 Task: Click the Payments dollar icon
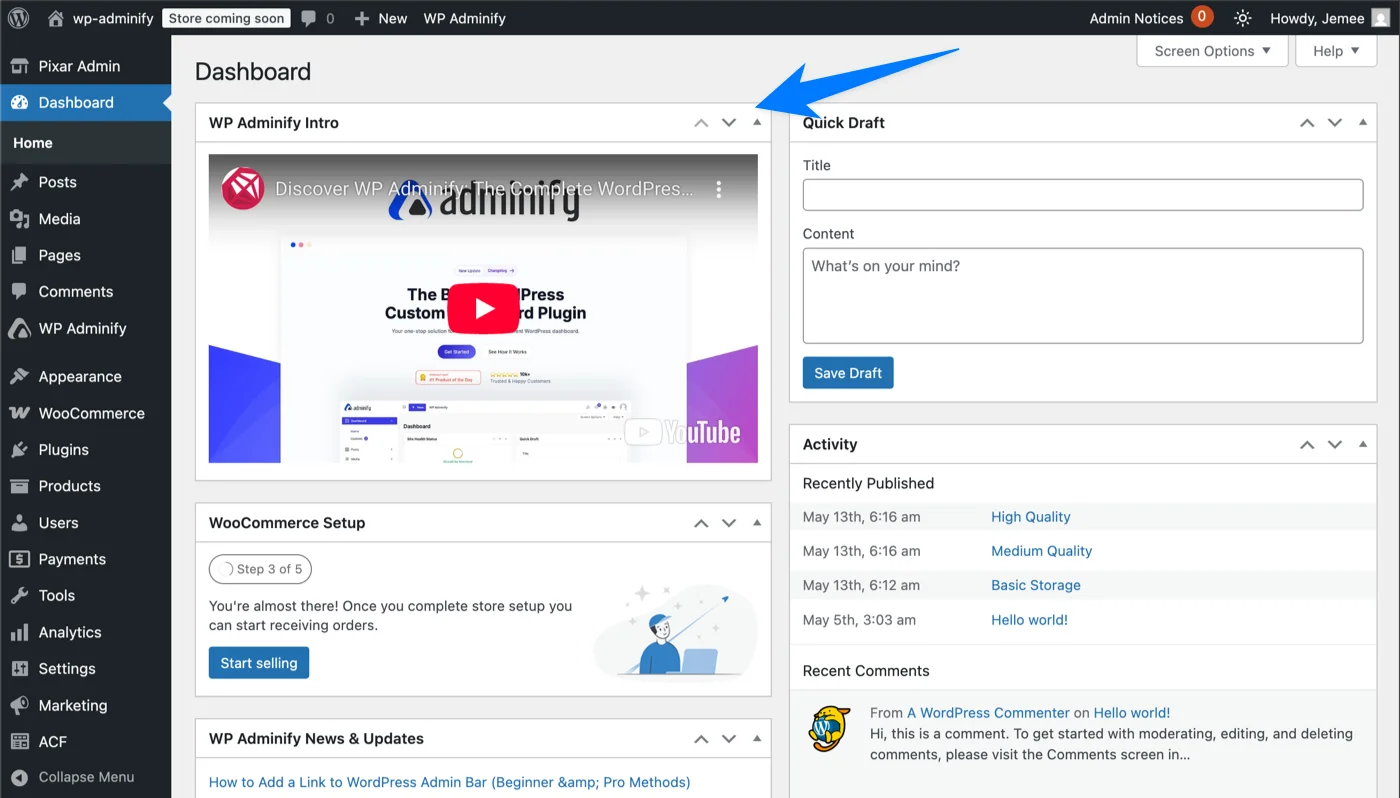(19, 559)
